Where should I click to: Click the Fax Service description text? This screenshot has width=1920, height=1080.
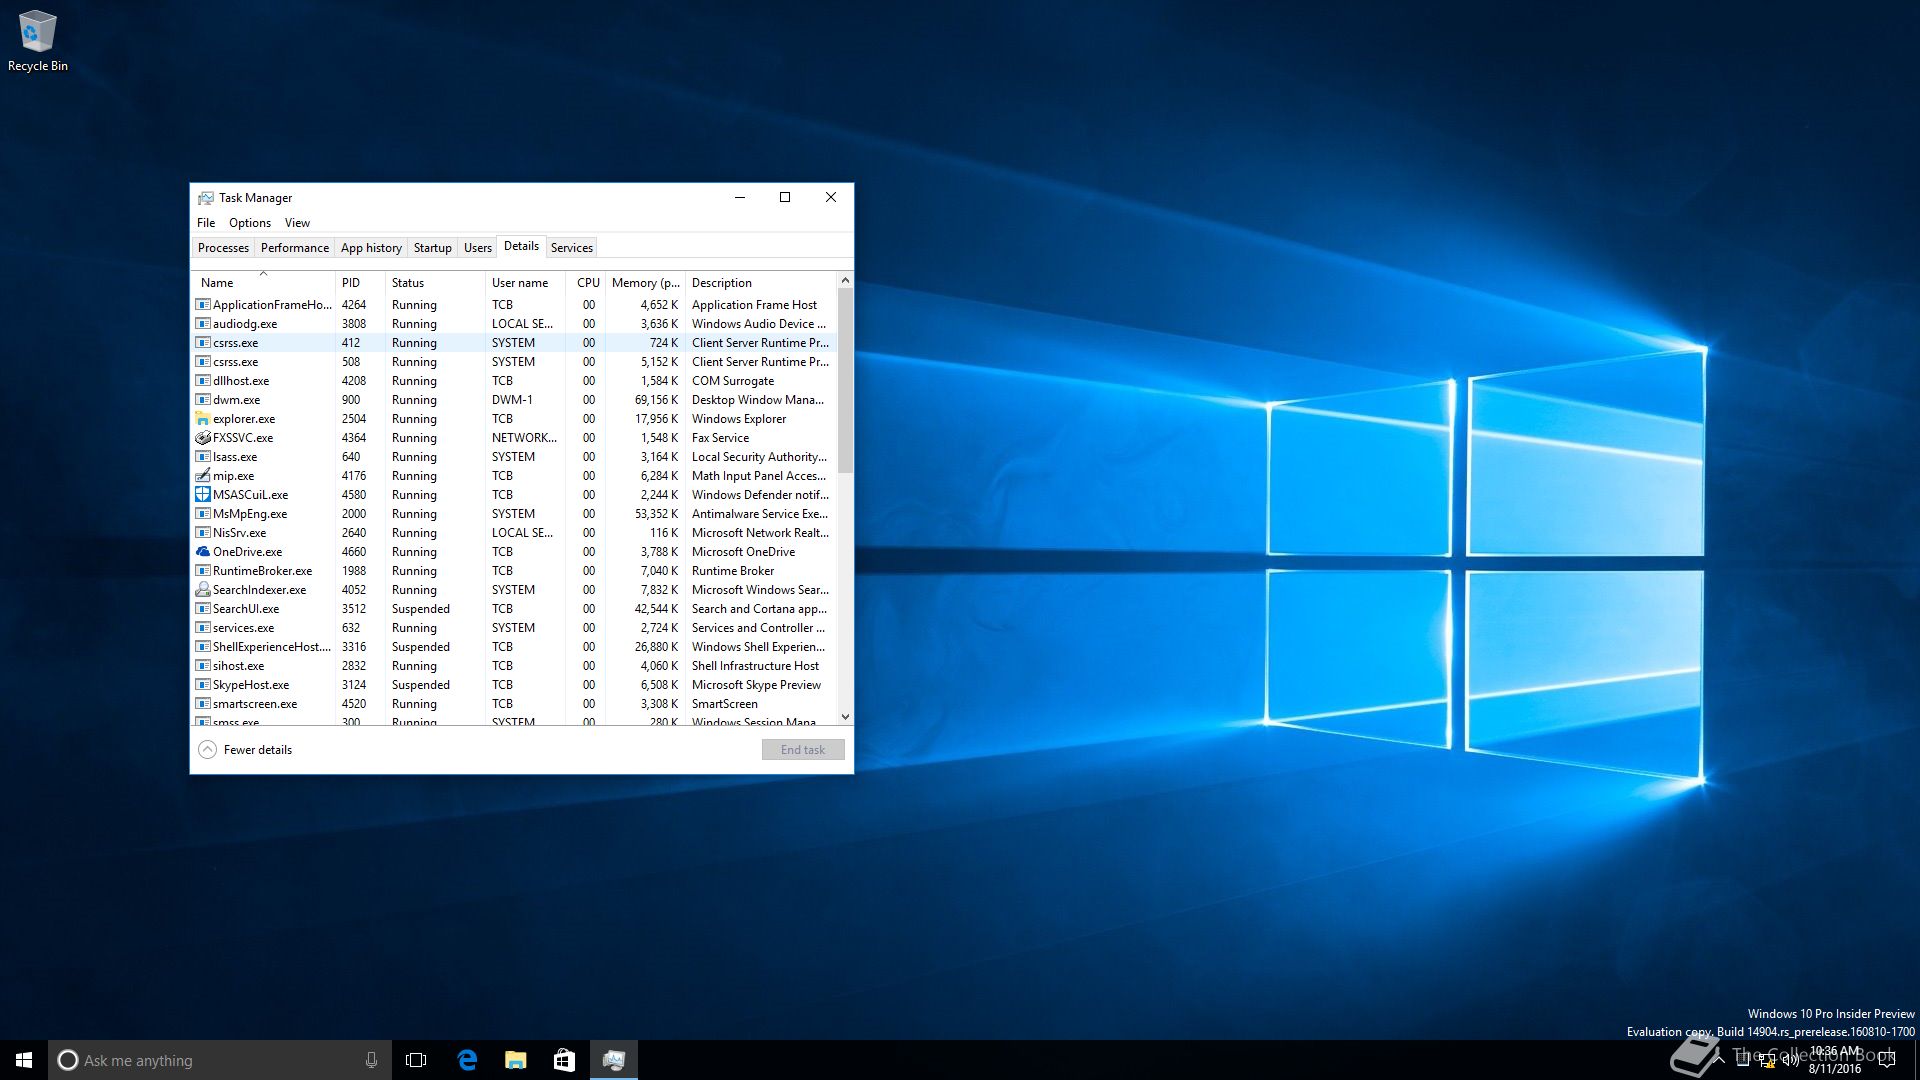point(720,438)
